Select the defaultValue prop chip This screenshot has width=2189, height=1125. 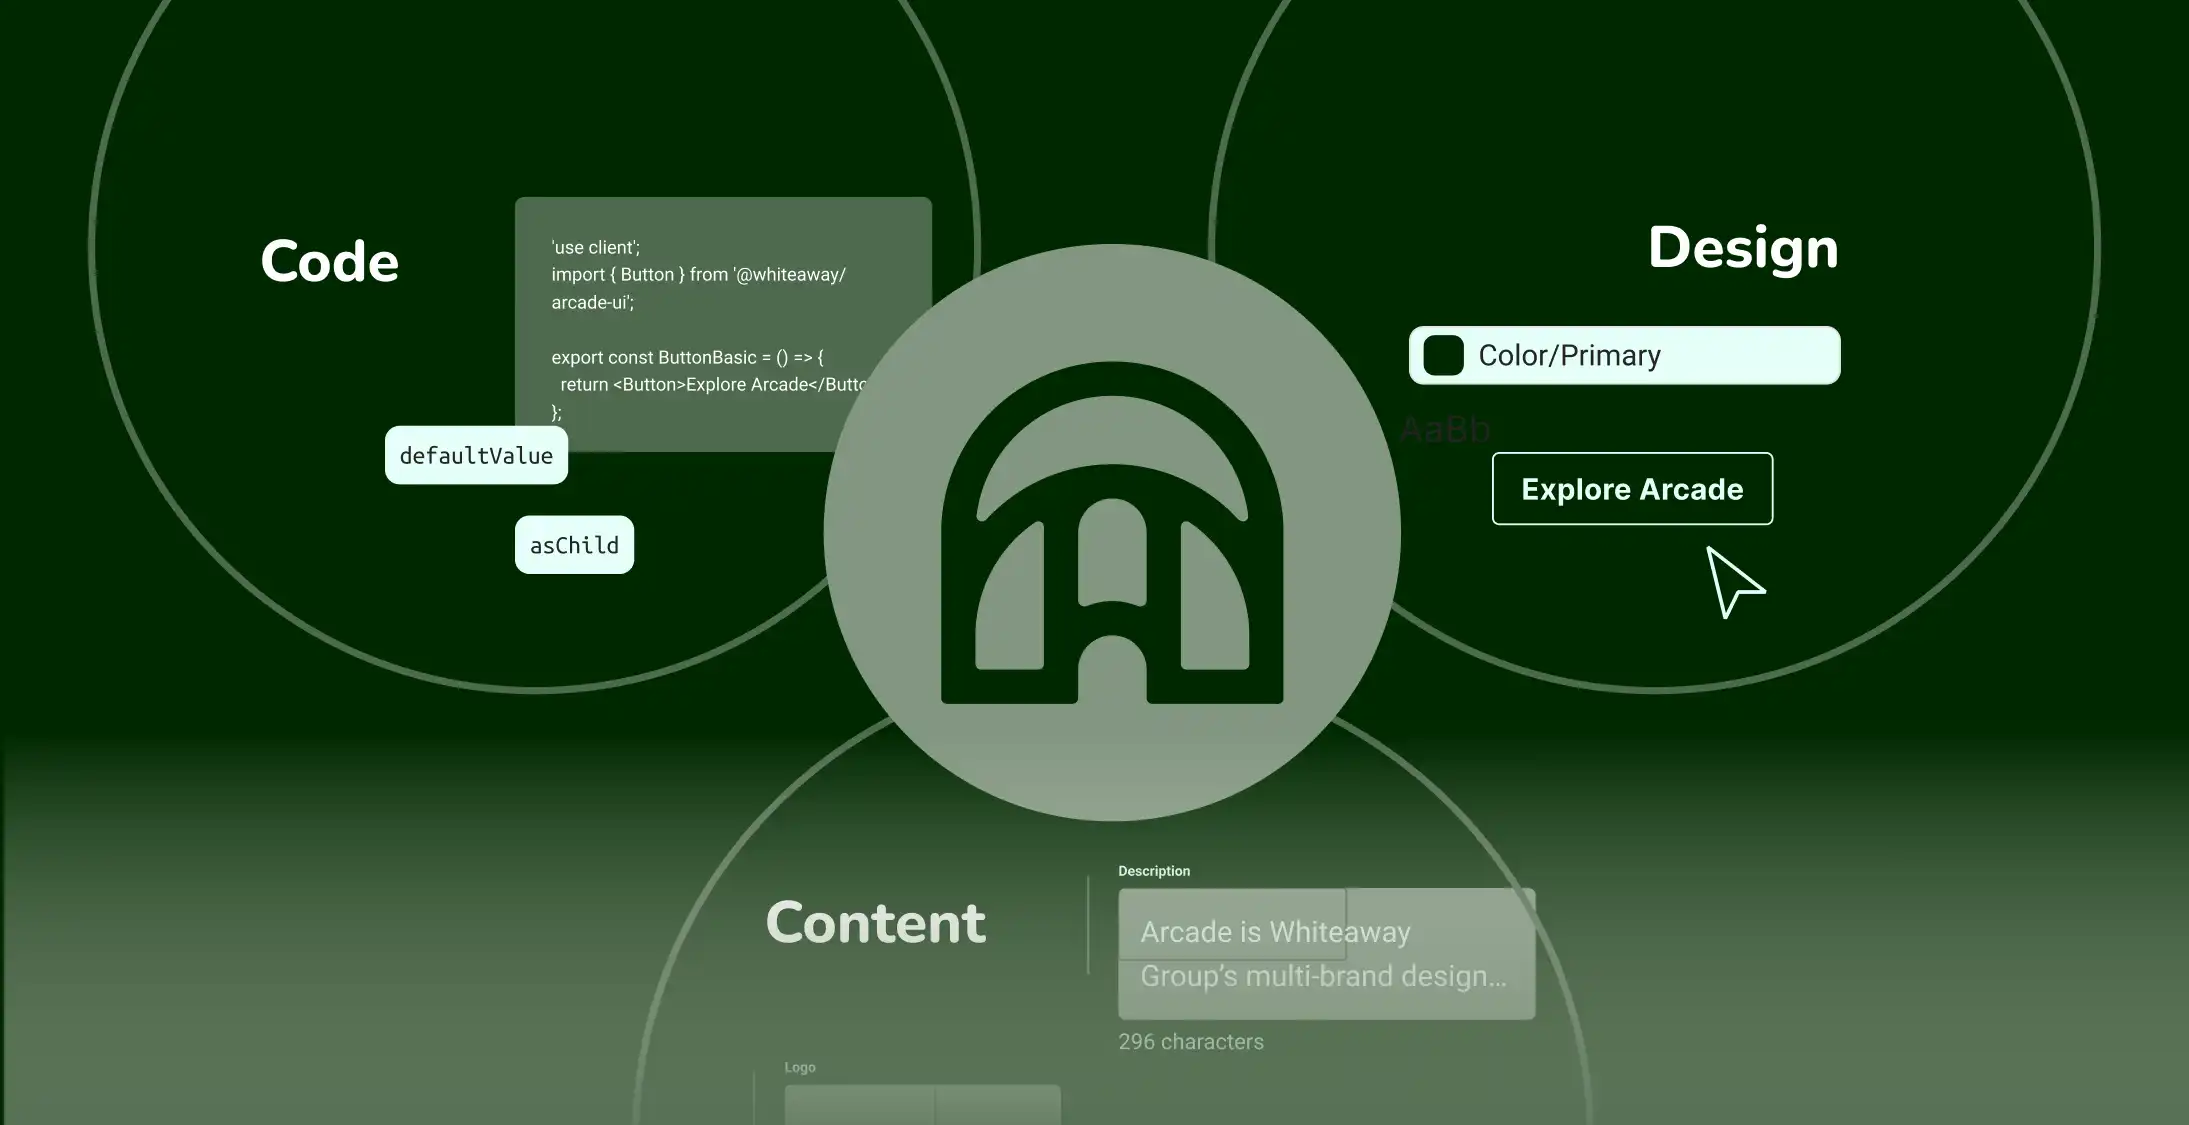[476, 455]
